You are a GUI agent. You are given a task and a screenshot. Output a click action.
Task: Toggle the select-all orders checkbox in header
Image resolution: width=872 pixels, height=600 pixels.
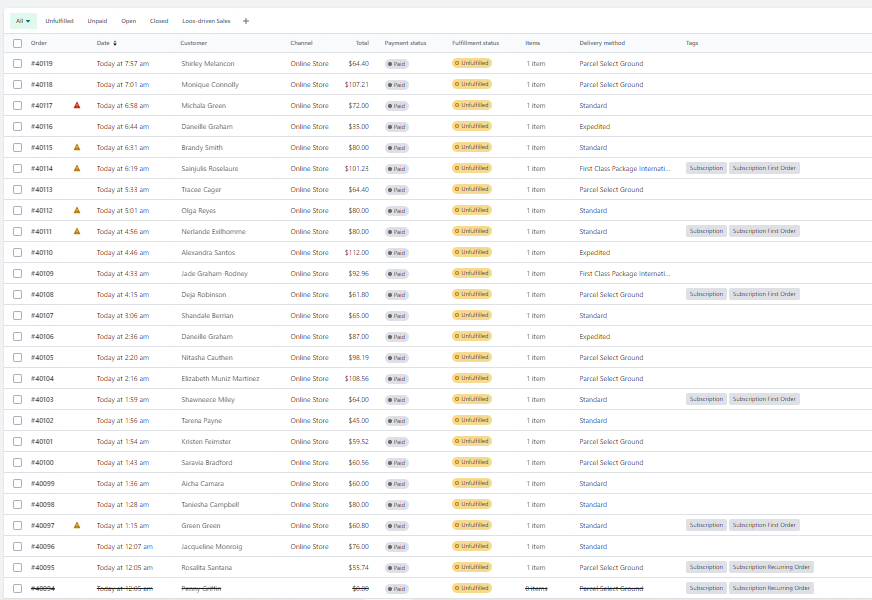pyautogui.click(x=18, y=43)
